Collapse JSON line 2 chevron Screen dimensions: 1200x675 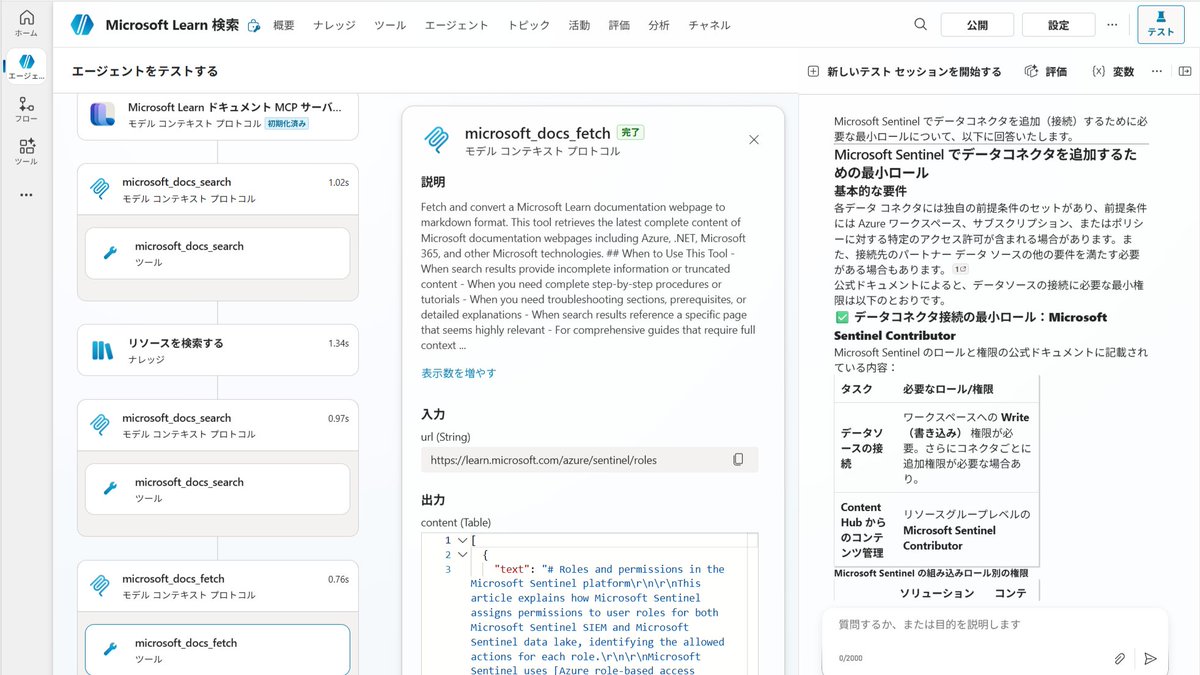pos(462,555)
